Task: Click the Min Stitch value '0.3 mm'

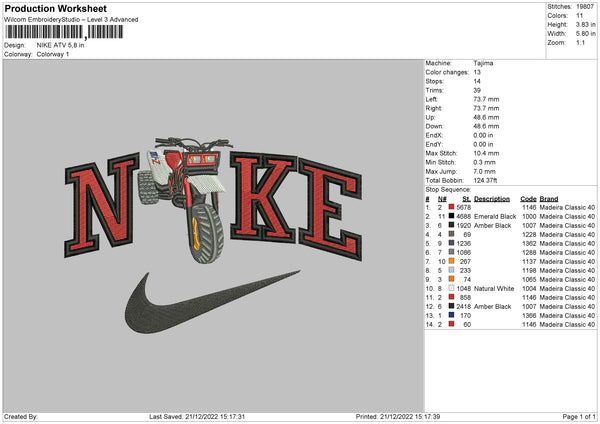Action: click(x=484, y=162)
